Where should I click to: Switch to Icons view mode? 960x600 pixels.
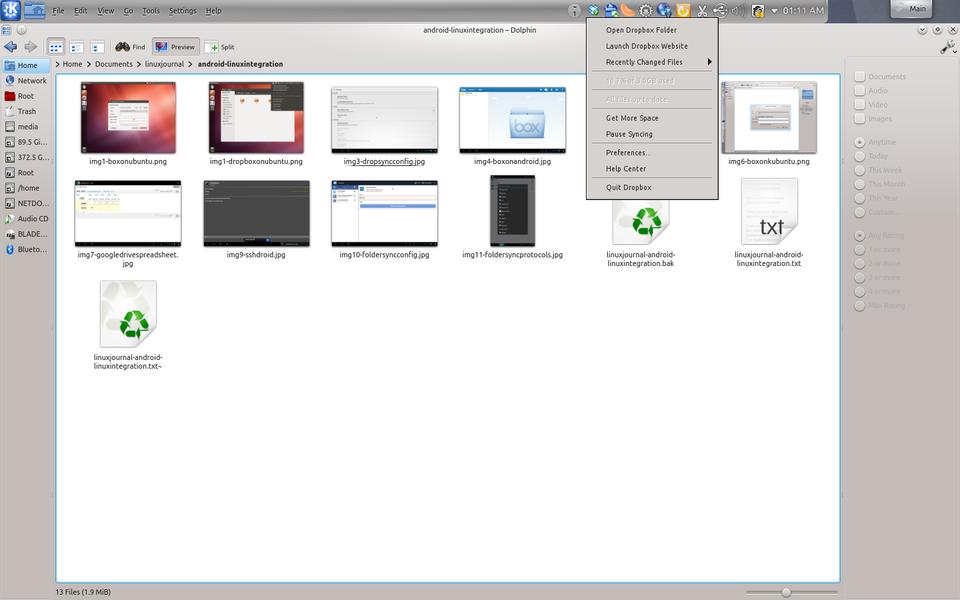point(56,47)
